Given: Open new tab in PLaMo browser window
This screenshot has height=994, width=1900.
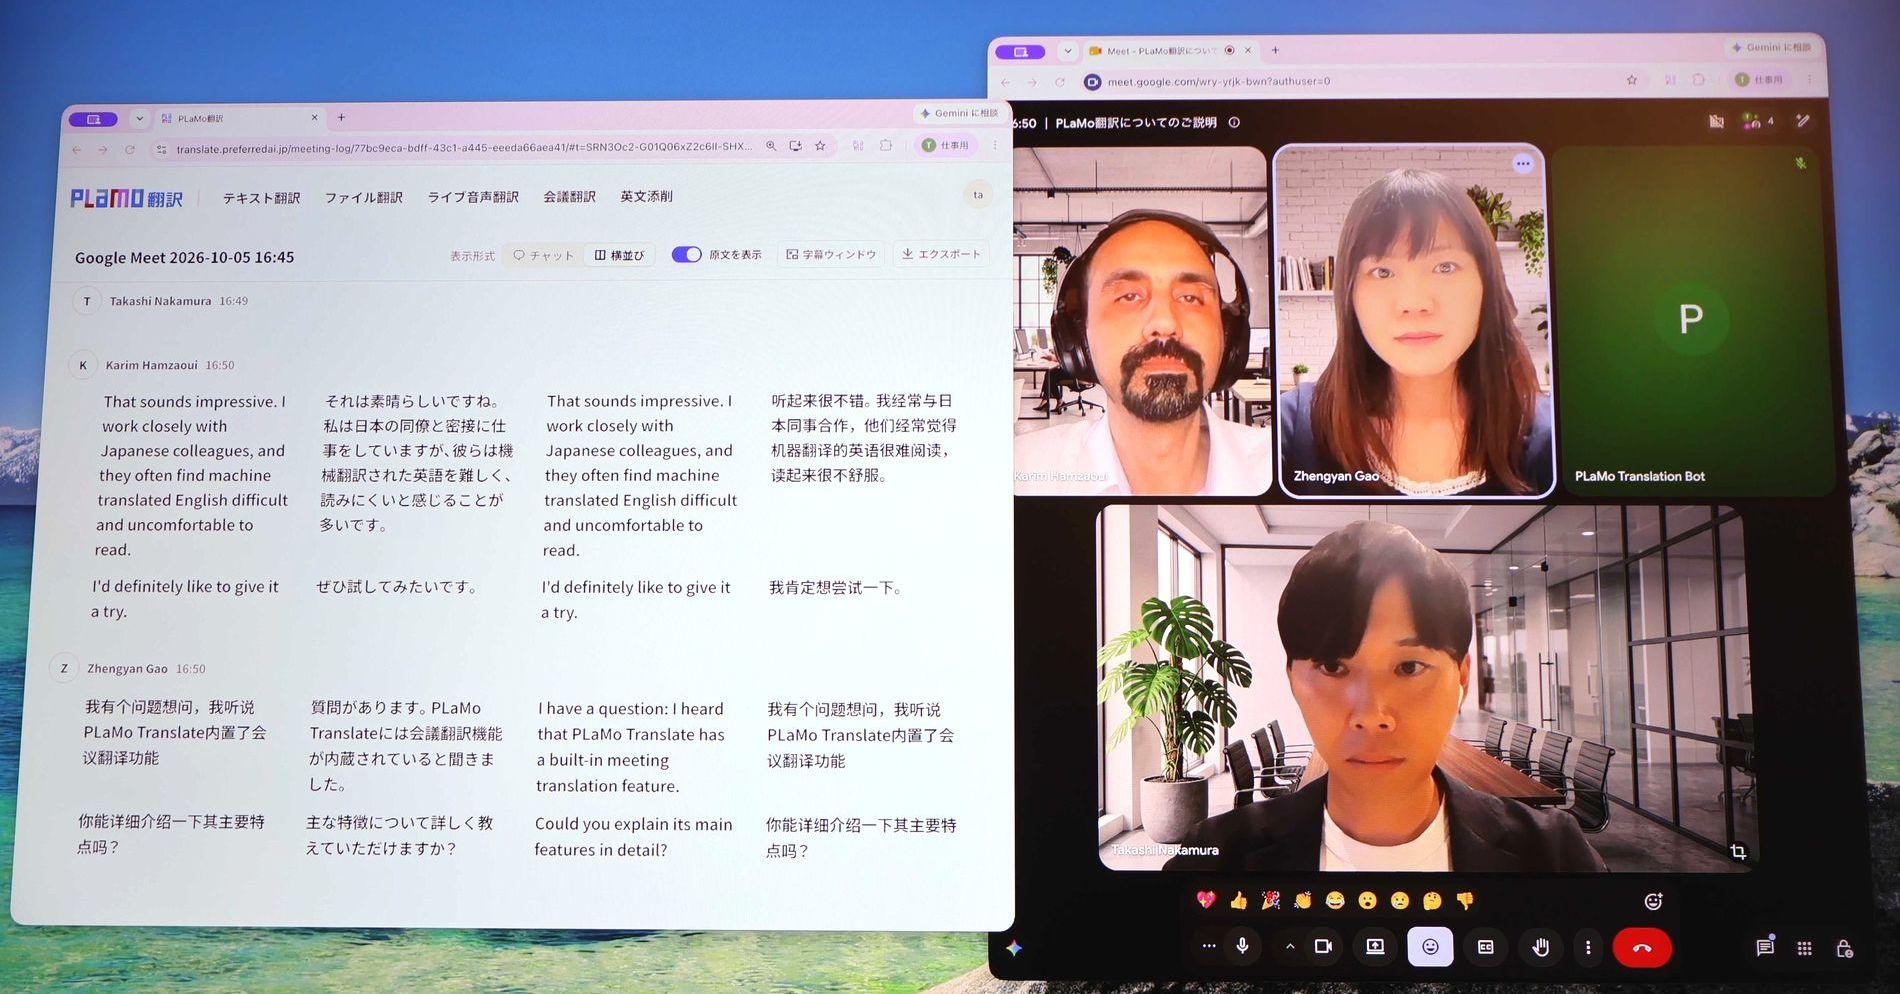Looking at the screenshot, I should (x=341, y=117).
